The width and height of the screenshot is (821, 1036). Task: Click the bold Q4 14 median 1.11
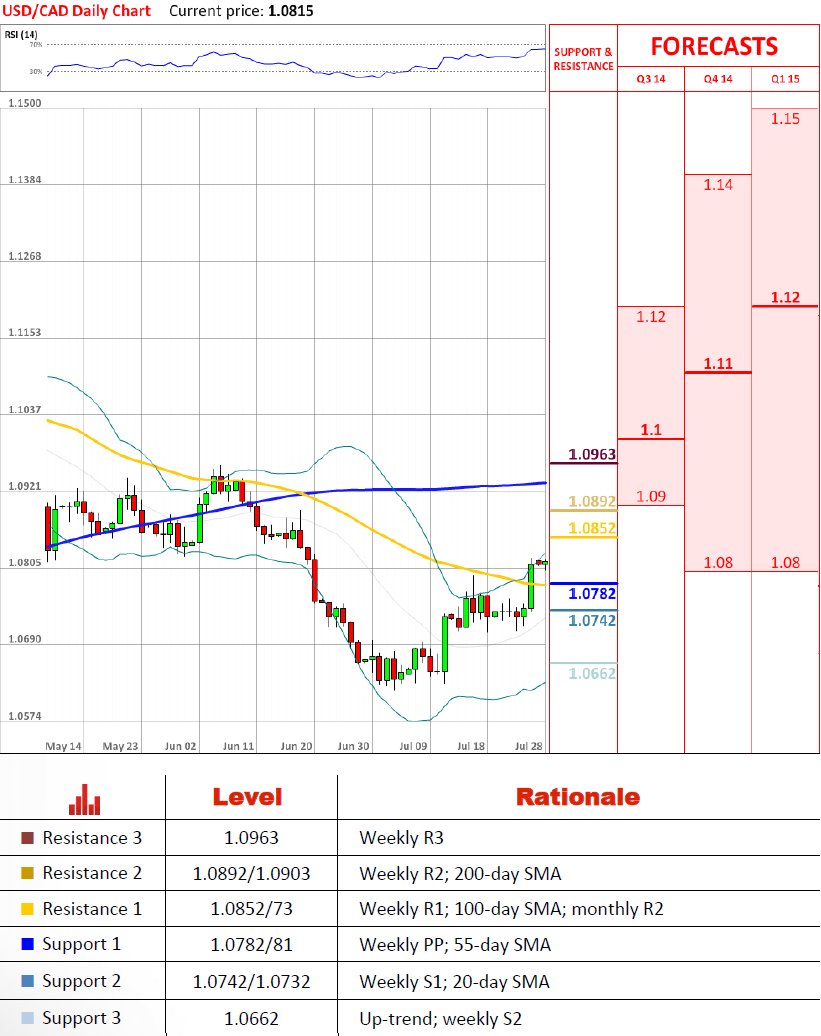tap(718, 363)
